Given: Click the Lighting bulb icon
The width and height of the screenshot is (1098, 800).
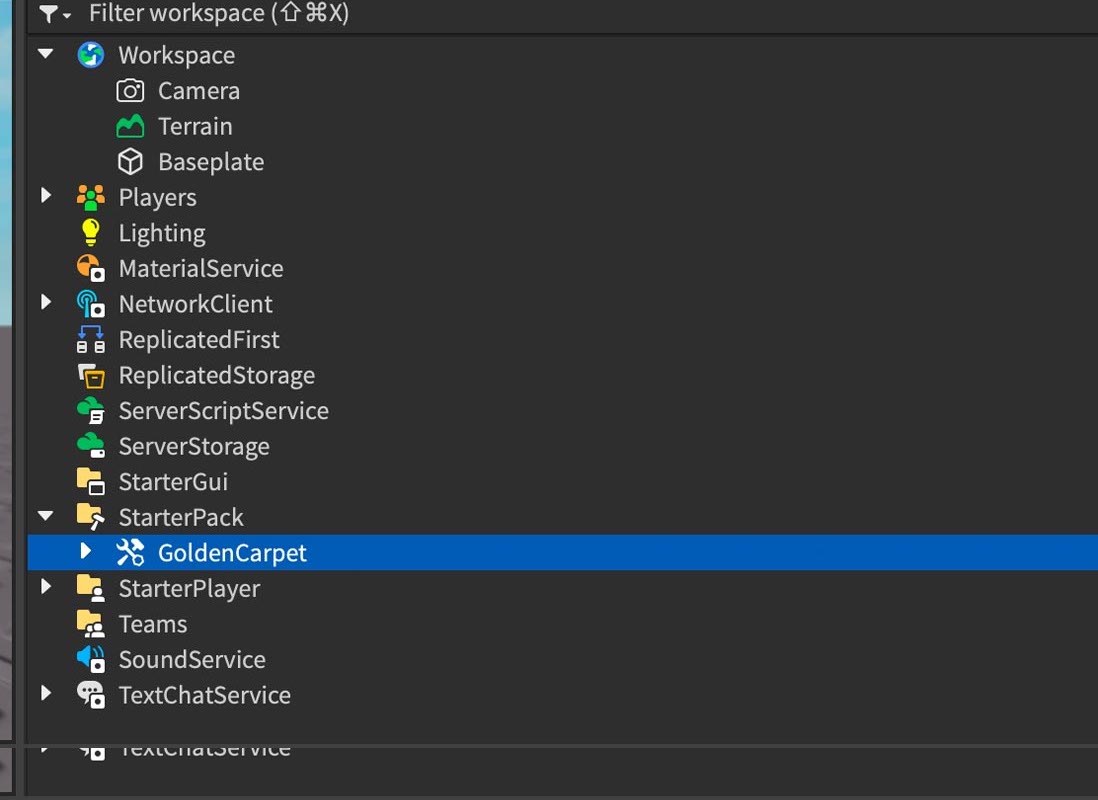Looking at the screenshot, I should pos(90,233).
